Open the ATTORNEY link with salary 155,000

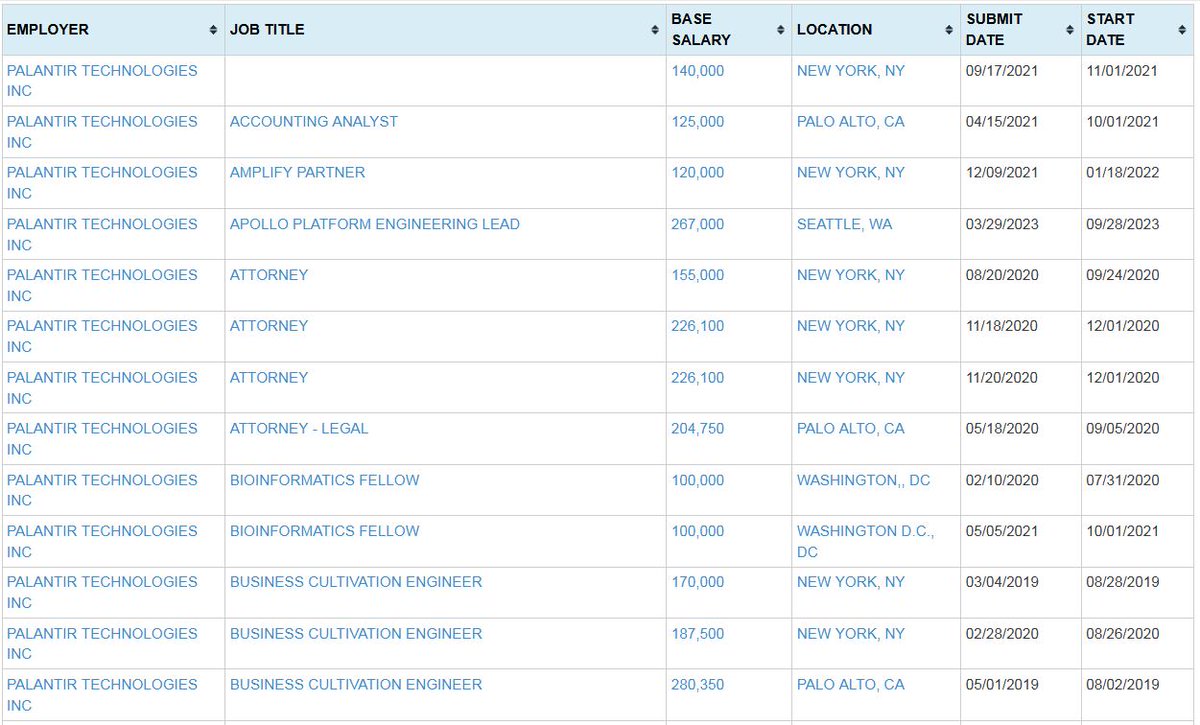[x=269, y=274]
